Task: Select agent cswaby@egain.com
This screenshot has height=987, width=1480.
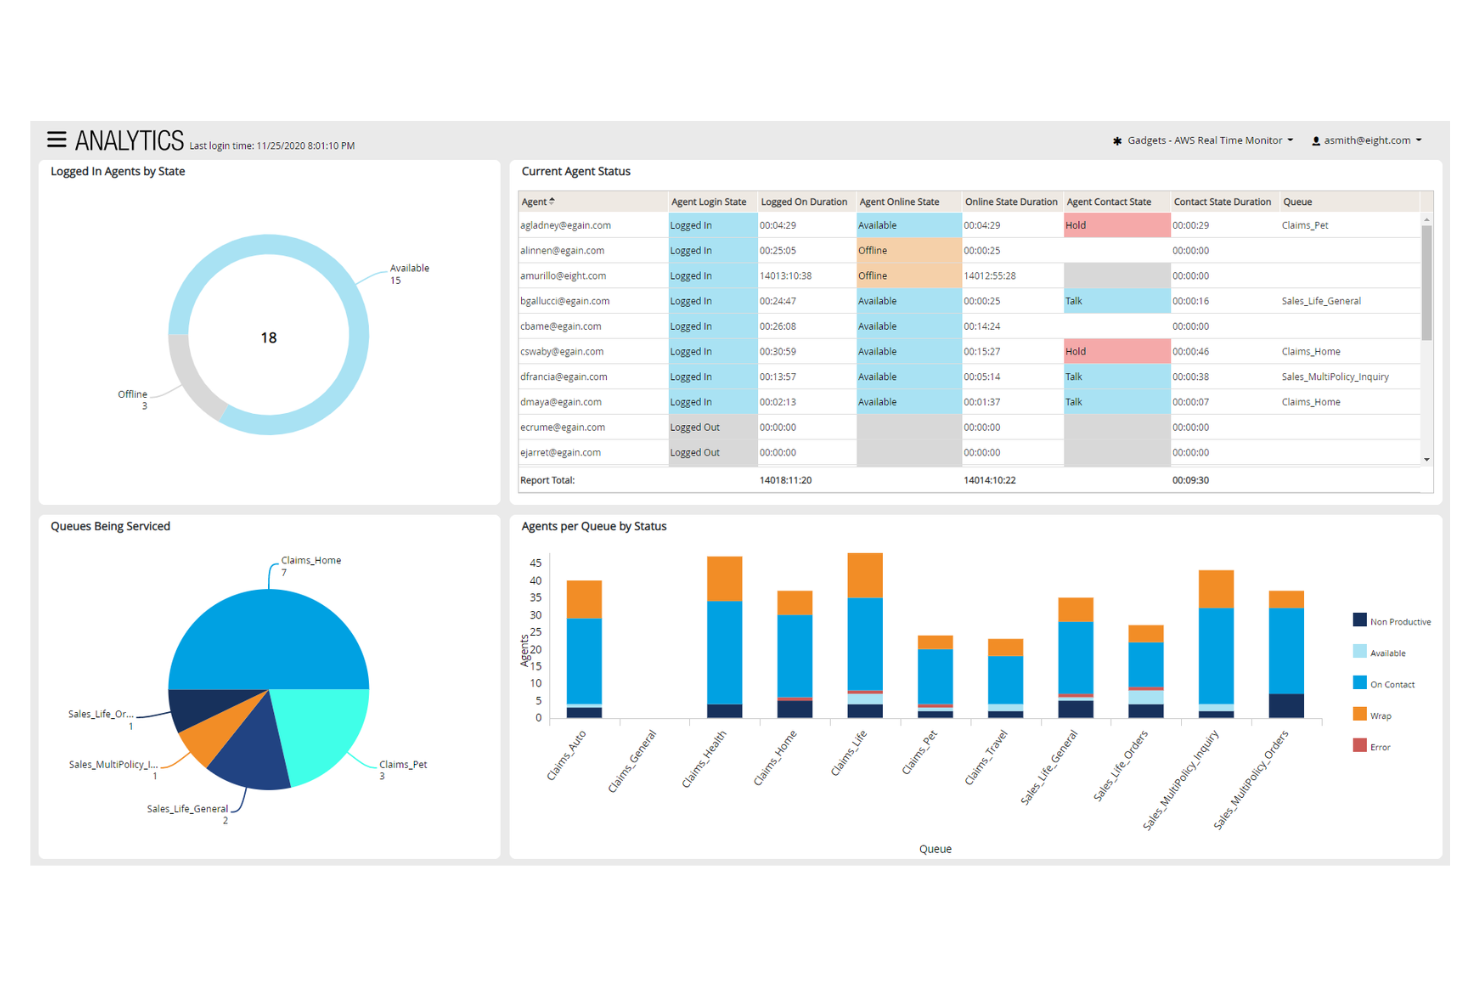Action: pos(562,352)
